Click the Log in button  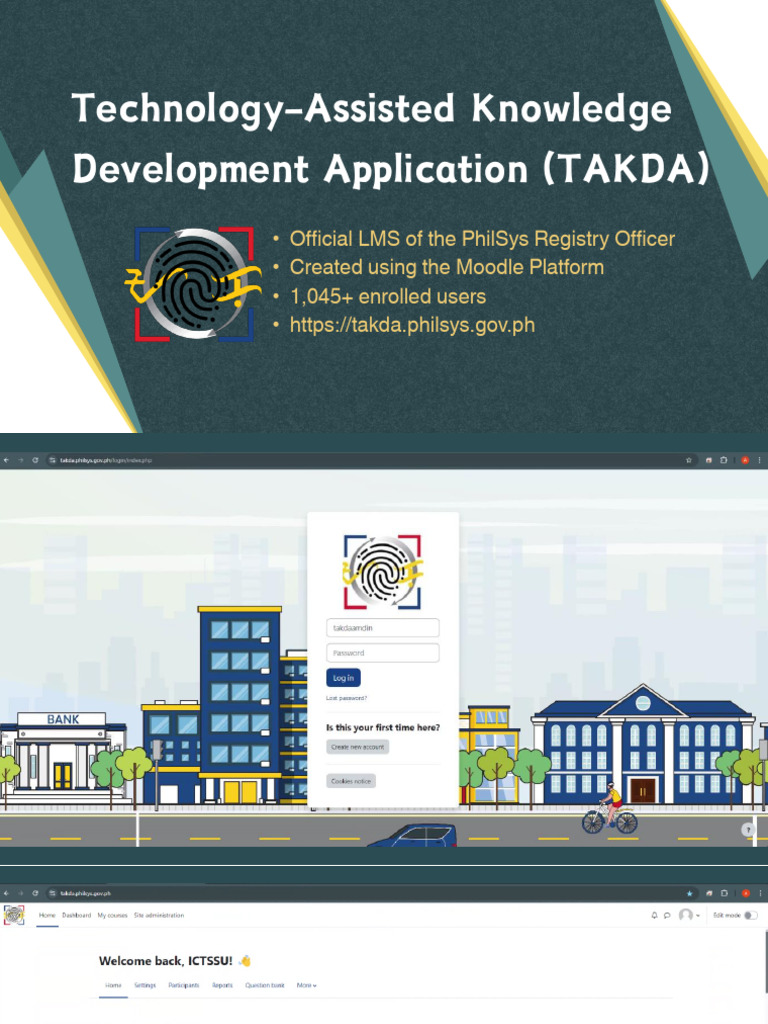tap(343, 678)
